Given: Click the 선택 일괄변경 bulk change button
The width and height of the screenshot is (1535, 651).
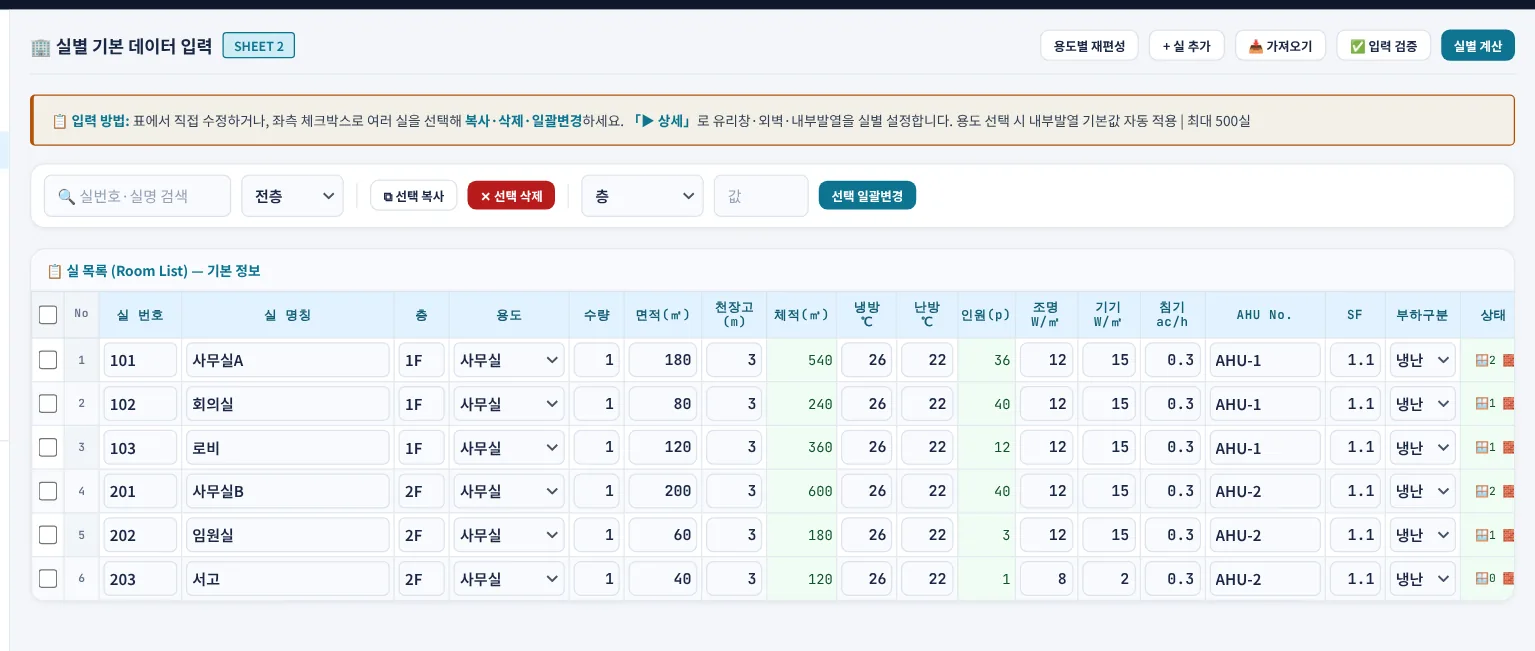Looking at the screenshot, I should click(x=867, y=196).
